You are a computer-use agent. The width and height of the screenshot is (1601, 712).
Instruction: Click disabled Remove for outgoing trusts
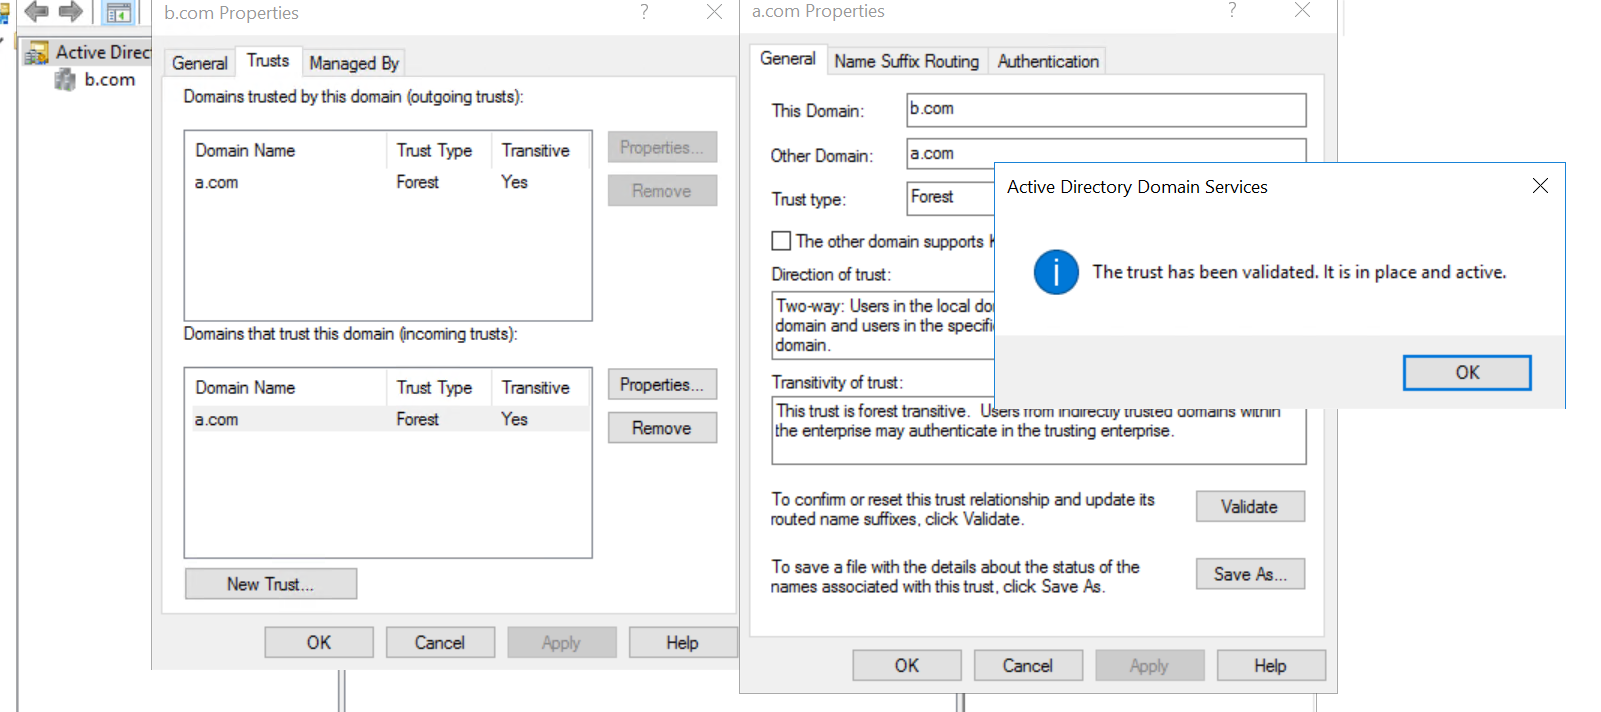(x=662, y=191)
